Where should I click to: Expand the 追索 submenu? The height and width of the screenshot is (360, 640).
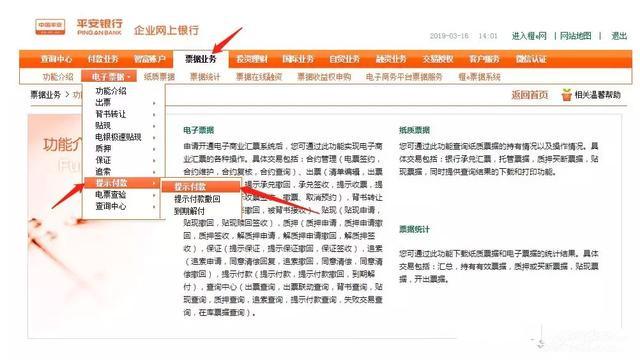click(x=124, y=171)
